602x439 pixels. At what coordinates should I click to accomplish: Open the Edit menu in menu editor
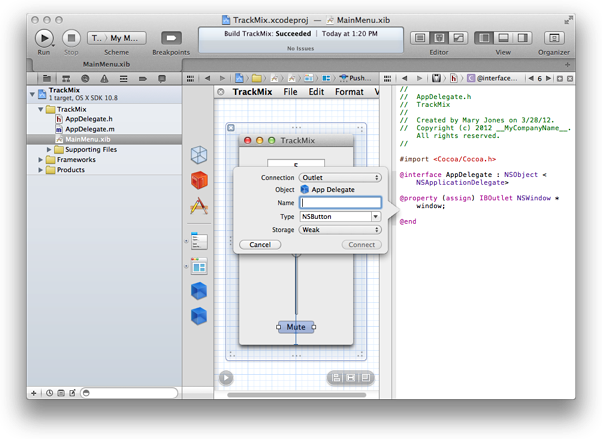pyautogui.click(x=316, y=92)
